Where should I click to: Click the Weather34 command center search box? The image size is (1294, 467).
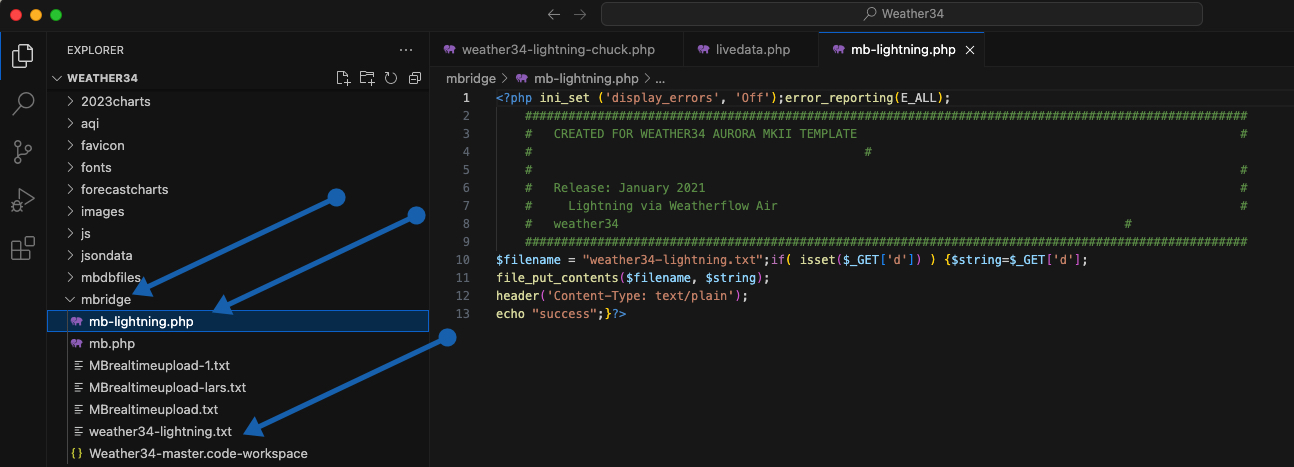tap(901, 14)
